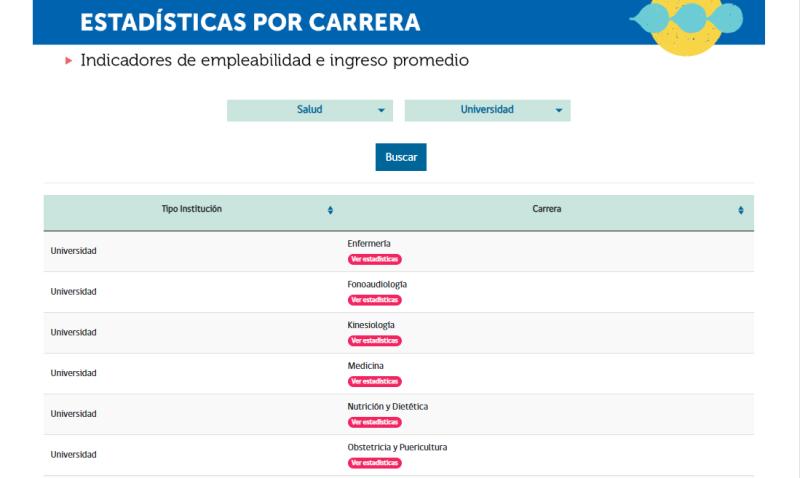800x478 pixels.
Task: Select the Medicina career name
Action: (x=365, y=366)
